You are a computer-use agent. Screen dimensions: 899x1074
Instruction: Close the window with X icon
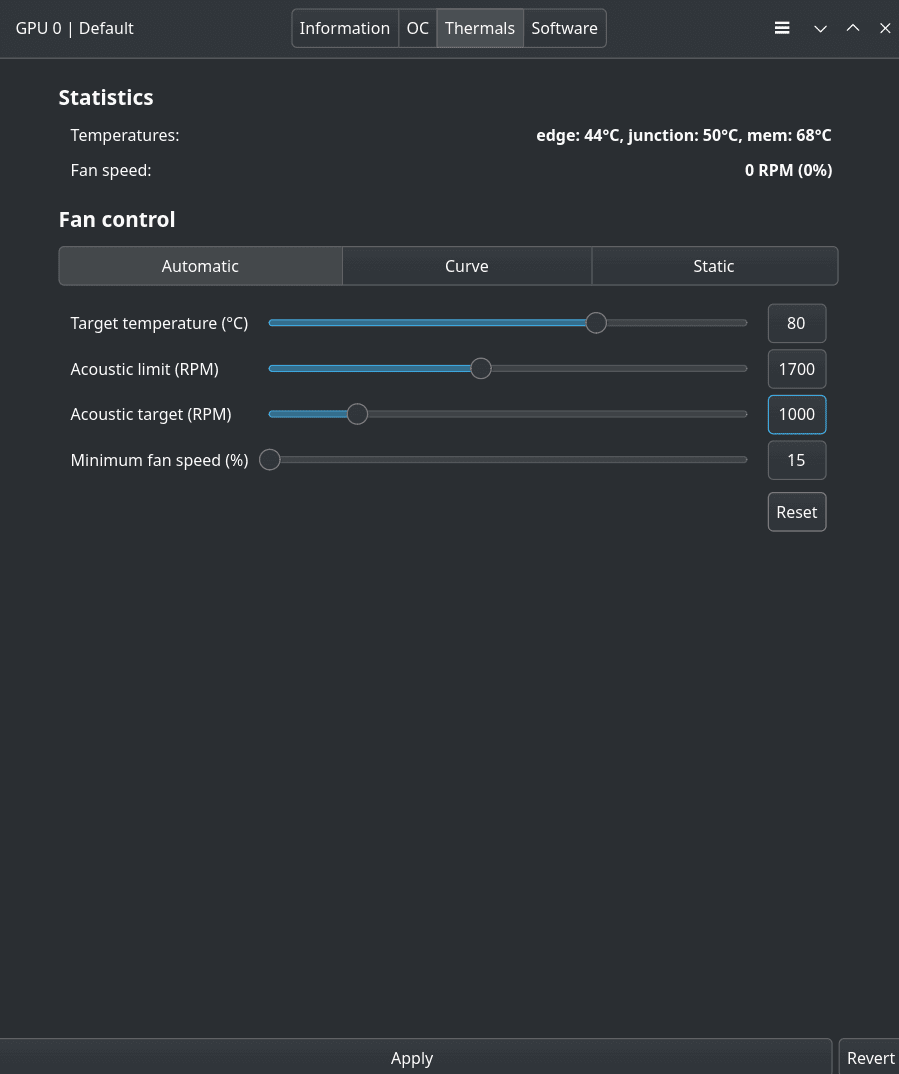coord(885,28)
